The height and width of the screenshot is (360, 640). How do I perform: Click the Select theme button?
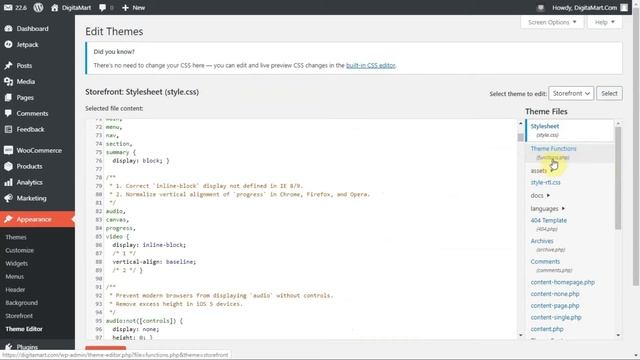pos(609,93)
